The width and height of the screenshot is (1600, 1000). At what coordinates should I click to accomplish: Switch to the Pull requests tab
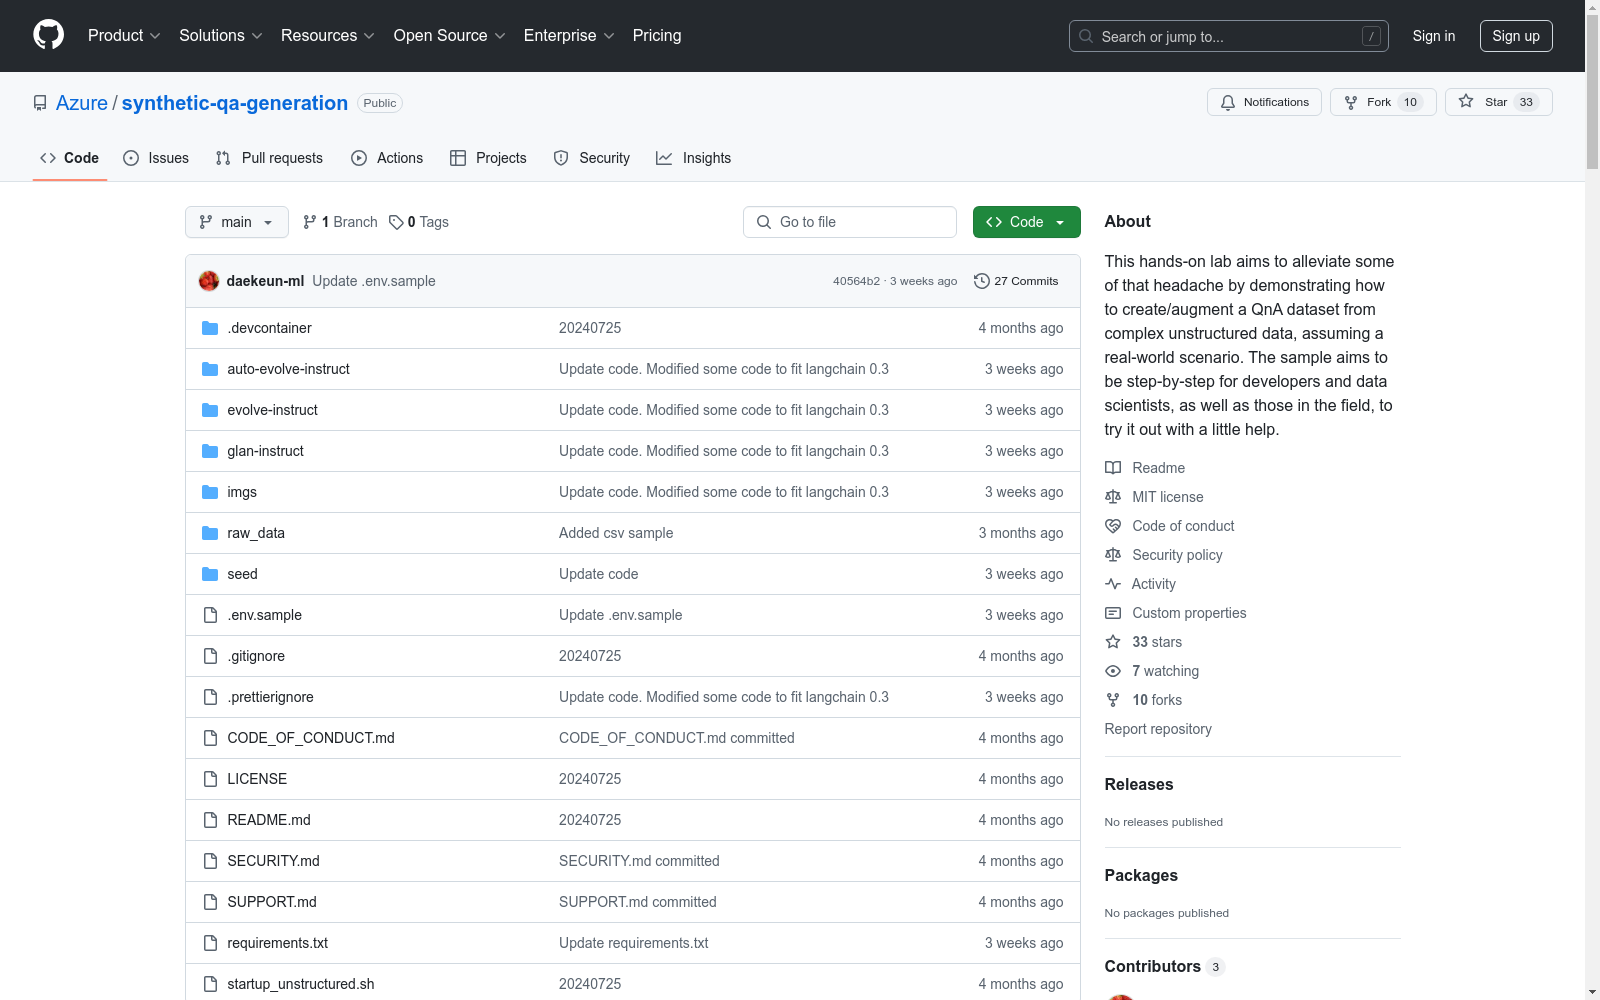[269, 158]
